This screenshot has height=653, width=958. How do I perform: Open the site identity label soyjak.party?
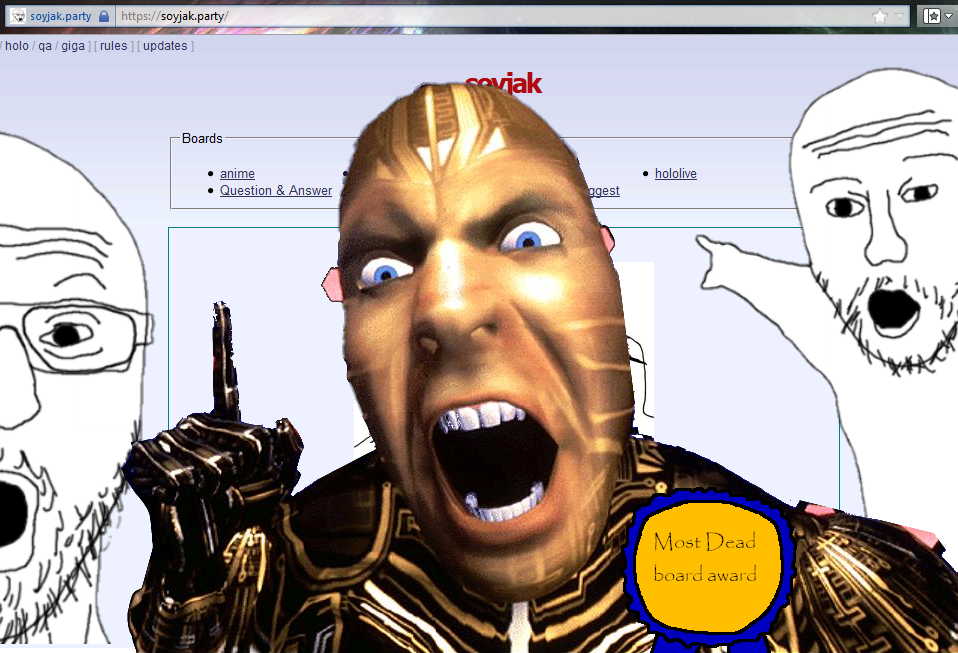(x=60, y=16)
